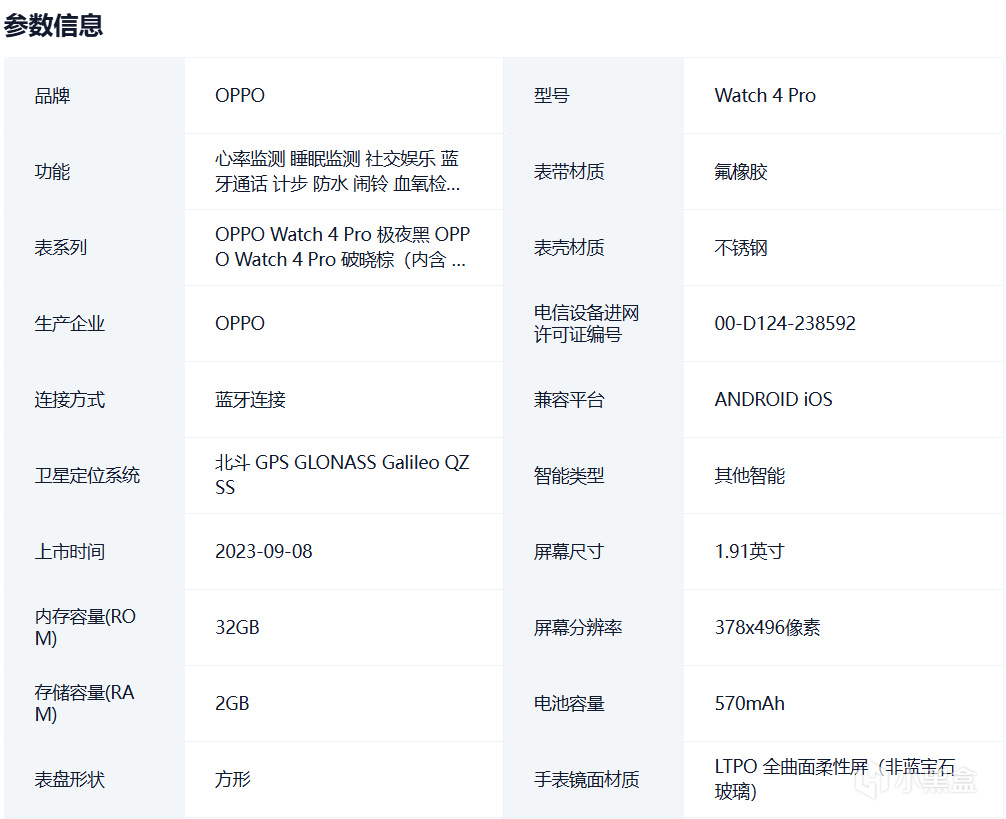This screenshot has width=1006, height=819.
Task: Click the 表系列 label
Action: click(x=61, y=248)
